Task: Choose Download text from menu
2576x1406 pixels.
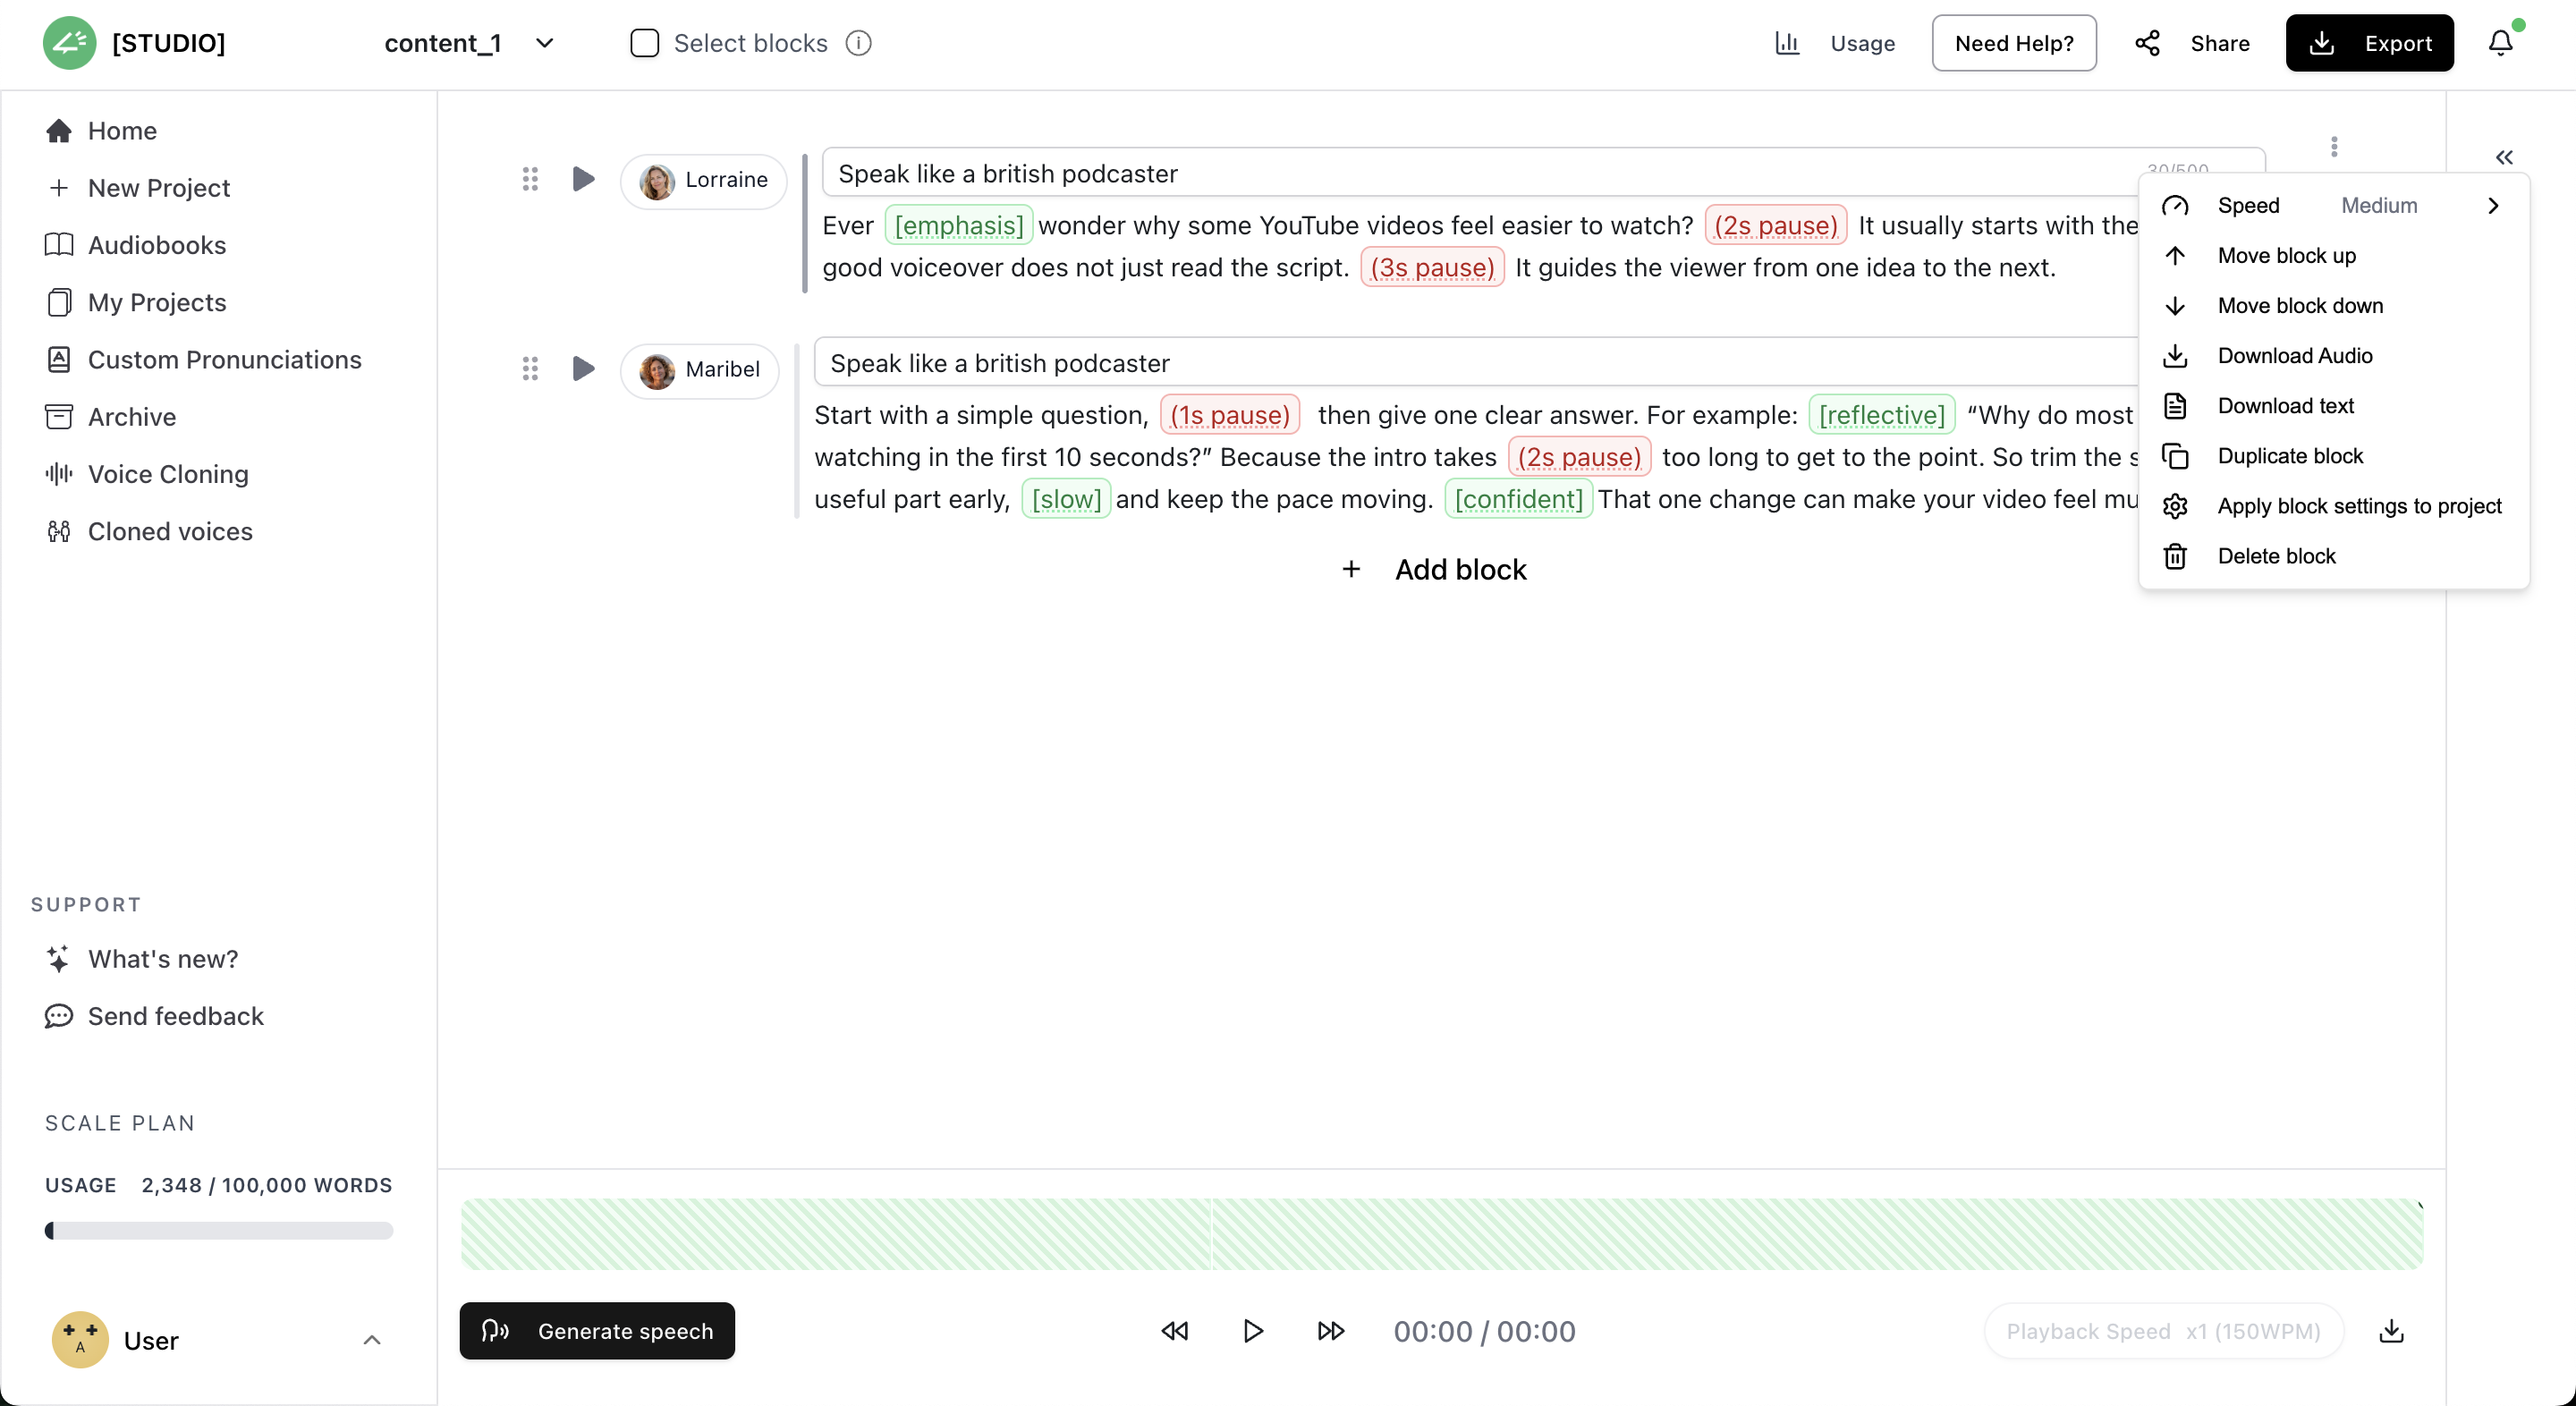Action: pos(2332,406)
